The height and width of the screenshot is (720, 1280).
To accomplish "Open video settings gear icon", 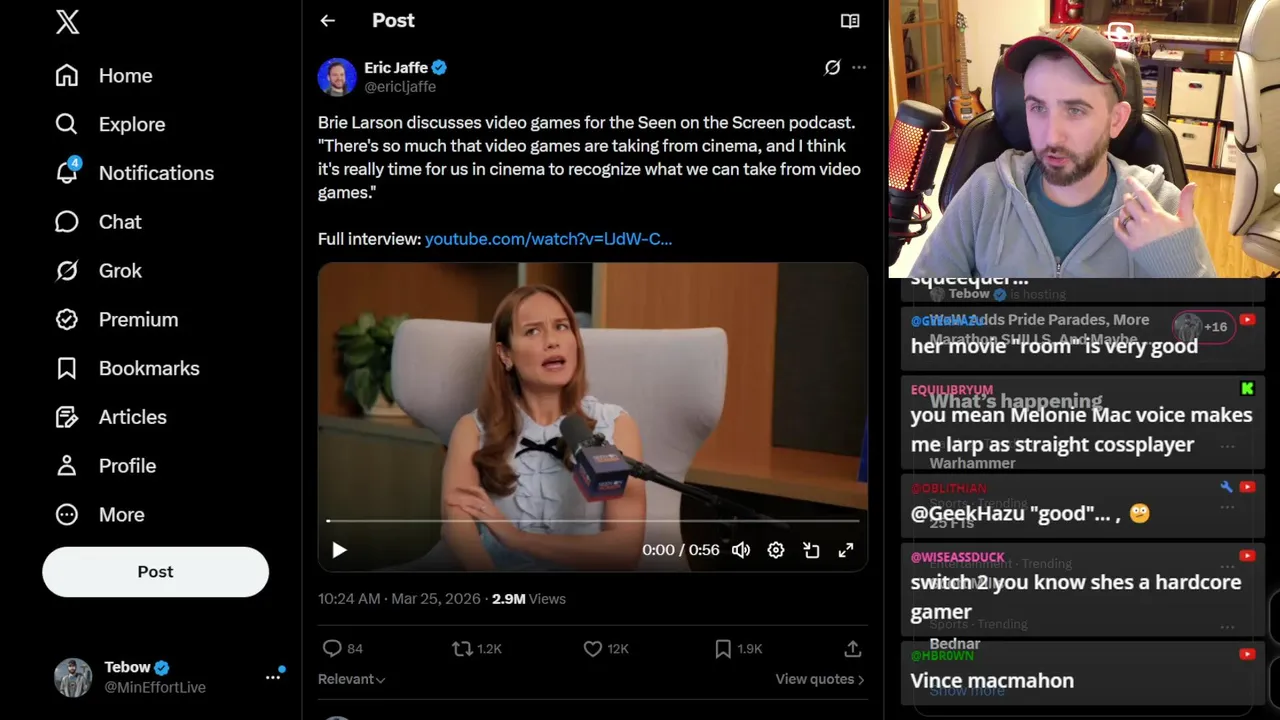I will point(776,550).
